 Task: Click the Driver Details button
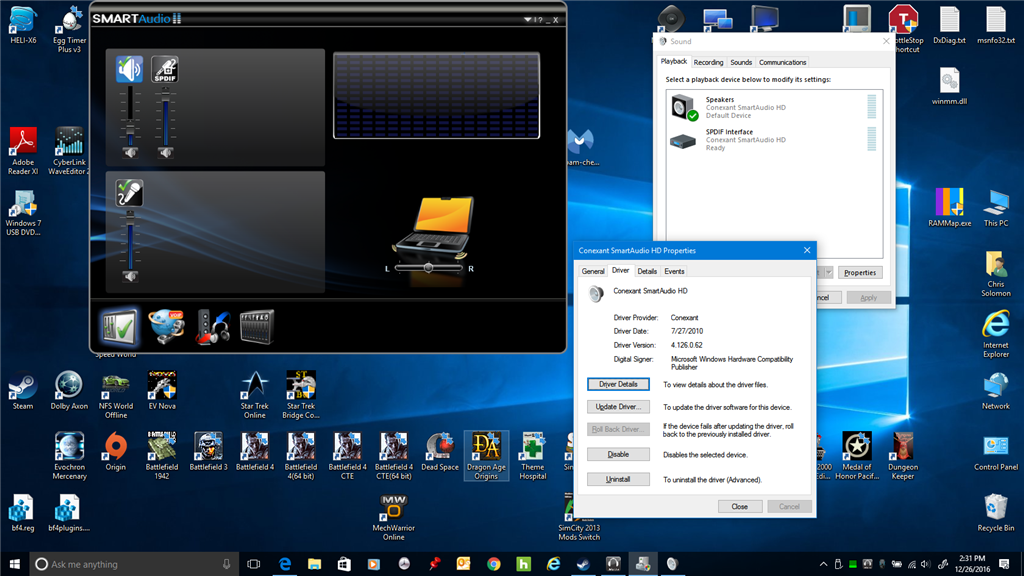pyautogui.click(x=618, y=384)
